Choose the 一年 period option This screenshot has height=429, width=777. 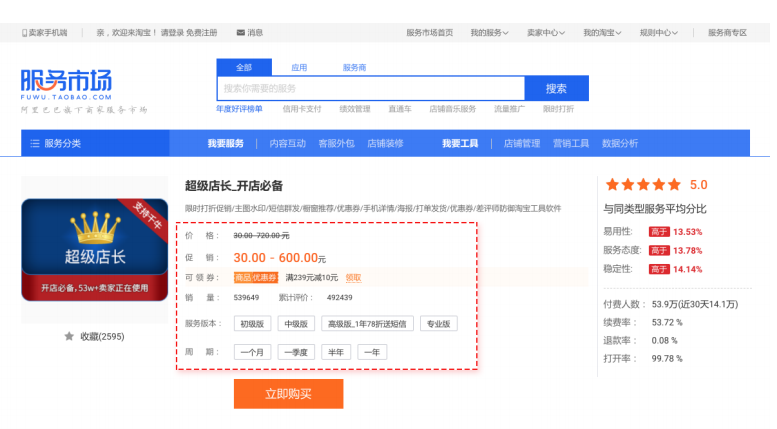pyautogui.click(x=372, y=352)
